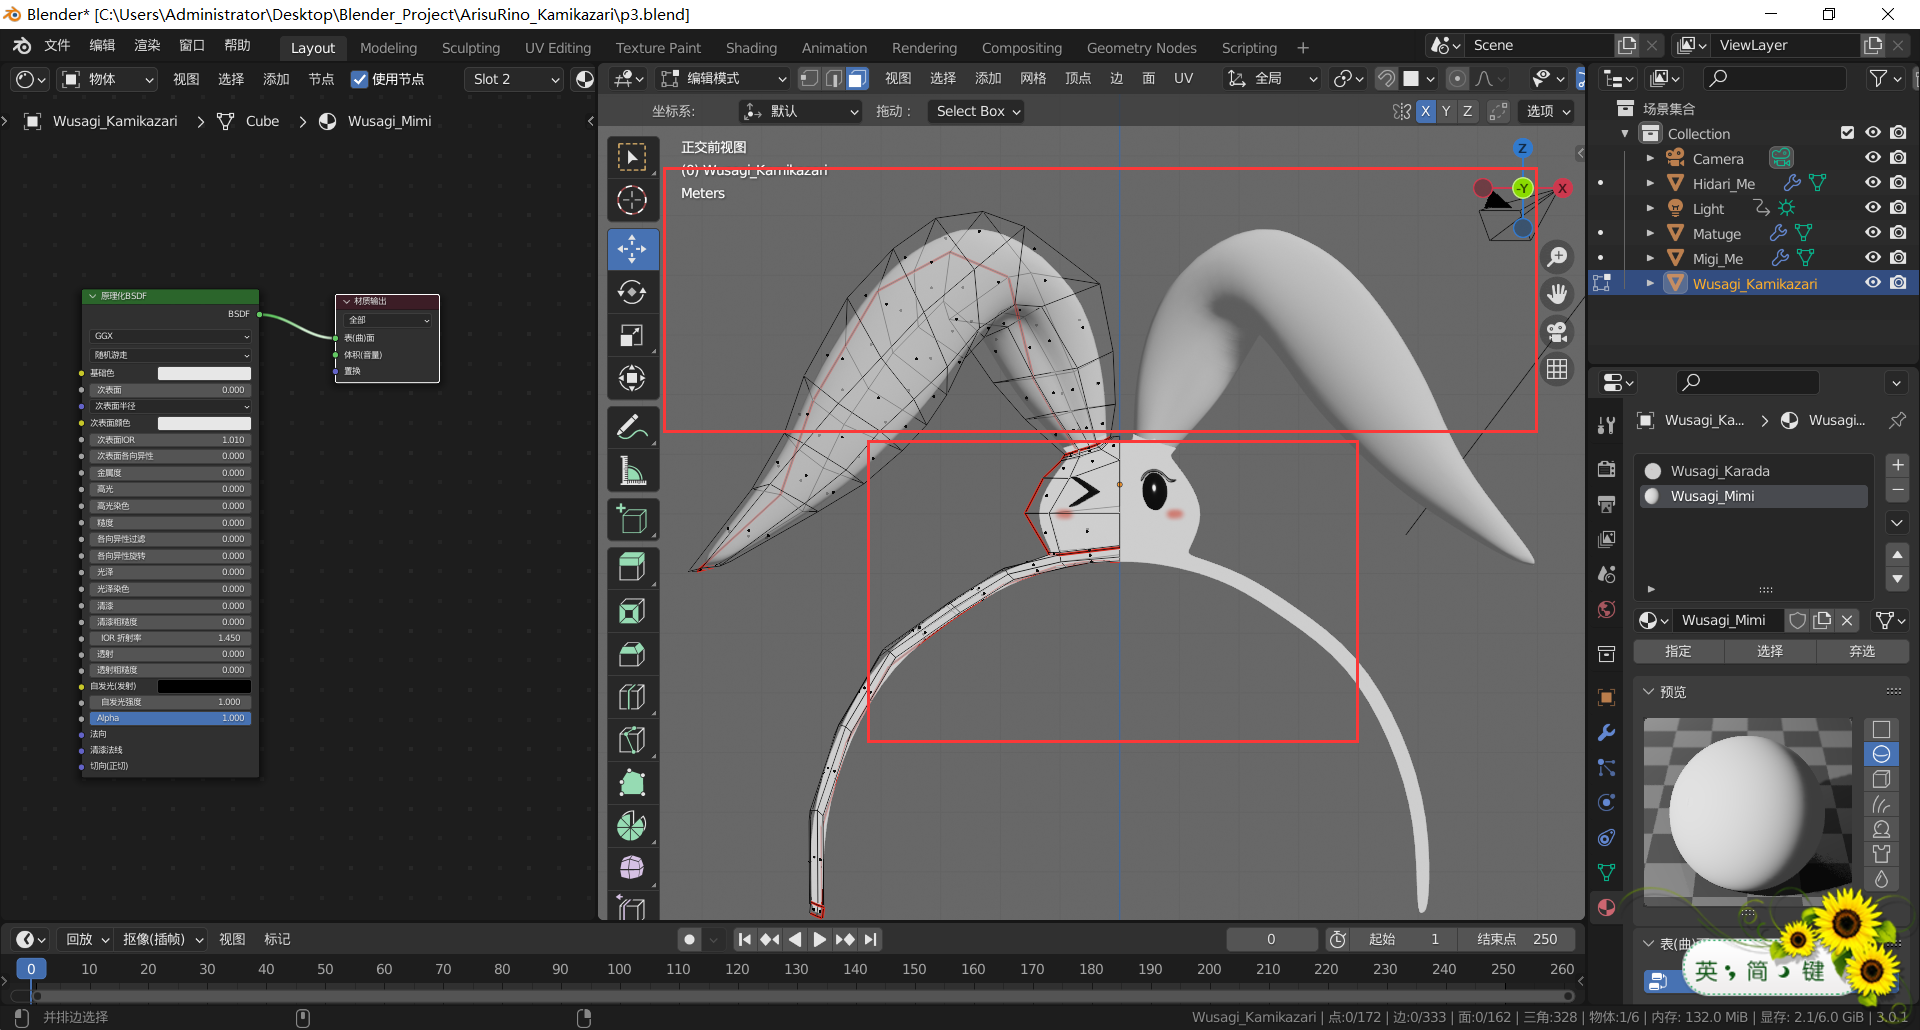Image resolution: width=1920 pixels, height=1030 pixels.
Task: Toggle camera view icon in viewport
Action: tap(1557, 331)
